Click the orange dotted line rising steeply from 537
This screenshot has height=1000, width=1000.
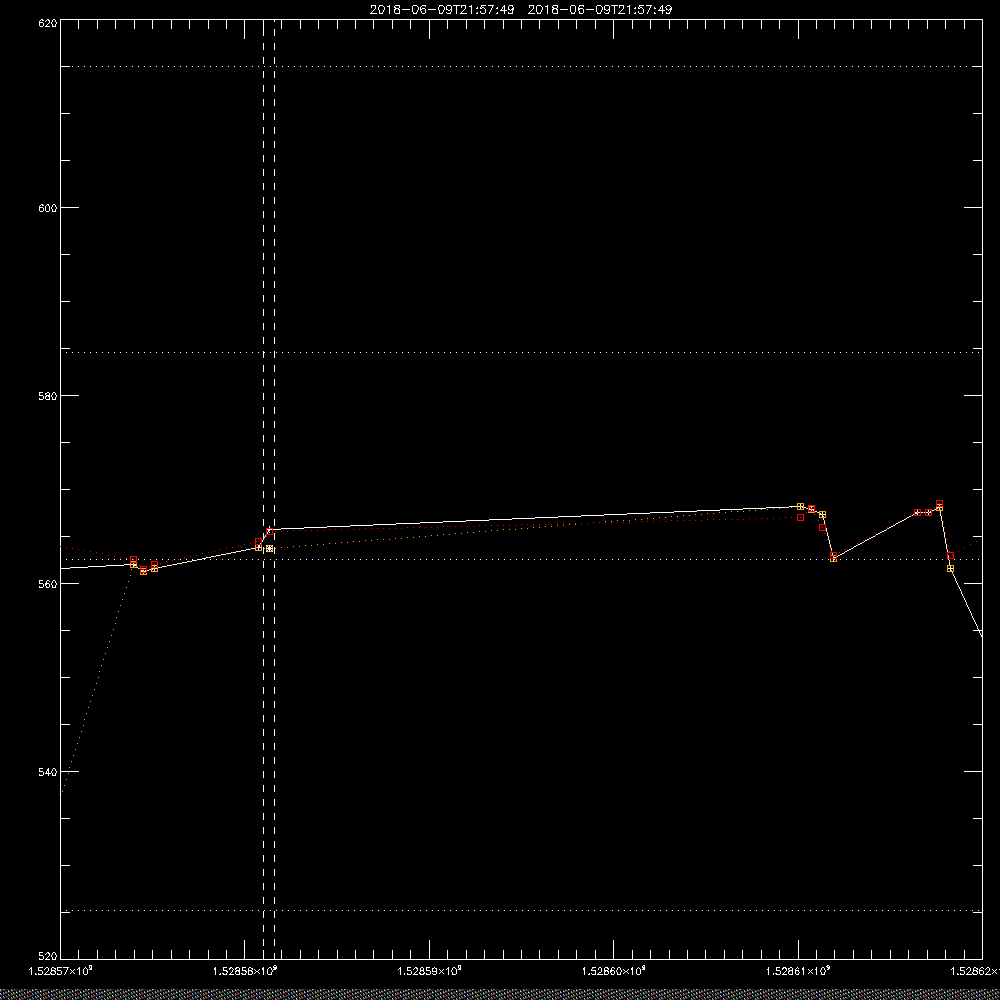pyautogui.click(x=96, y=681)
